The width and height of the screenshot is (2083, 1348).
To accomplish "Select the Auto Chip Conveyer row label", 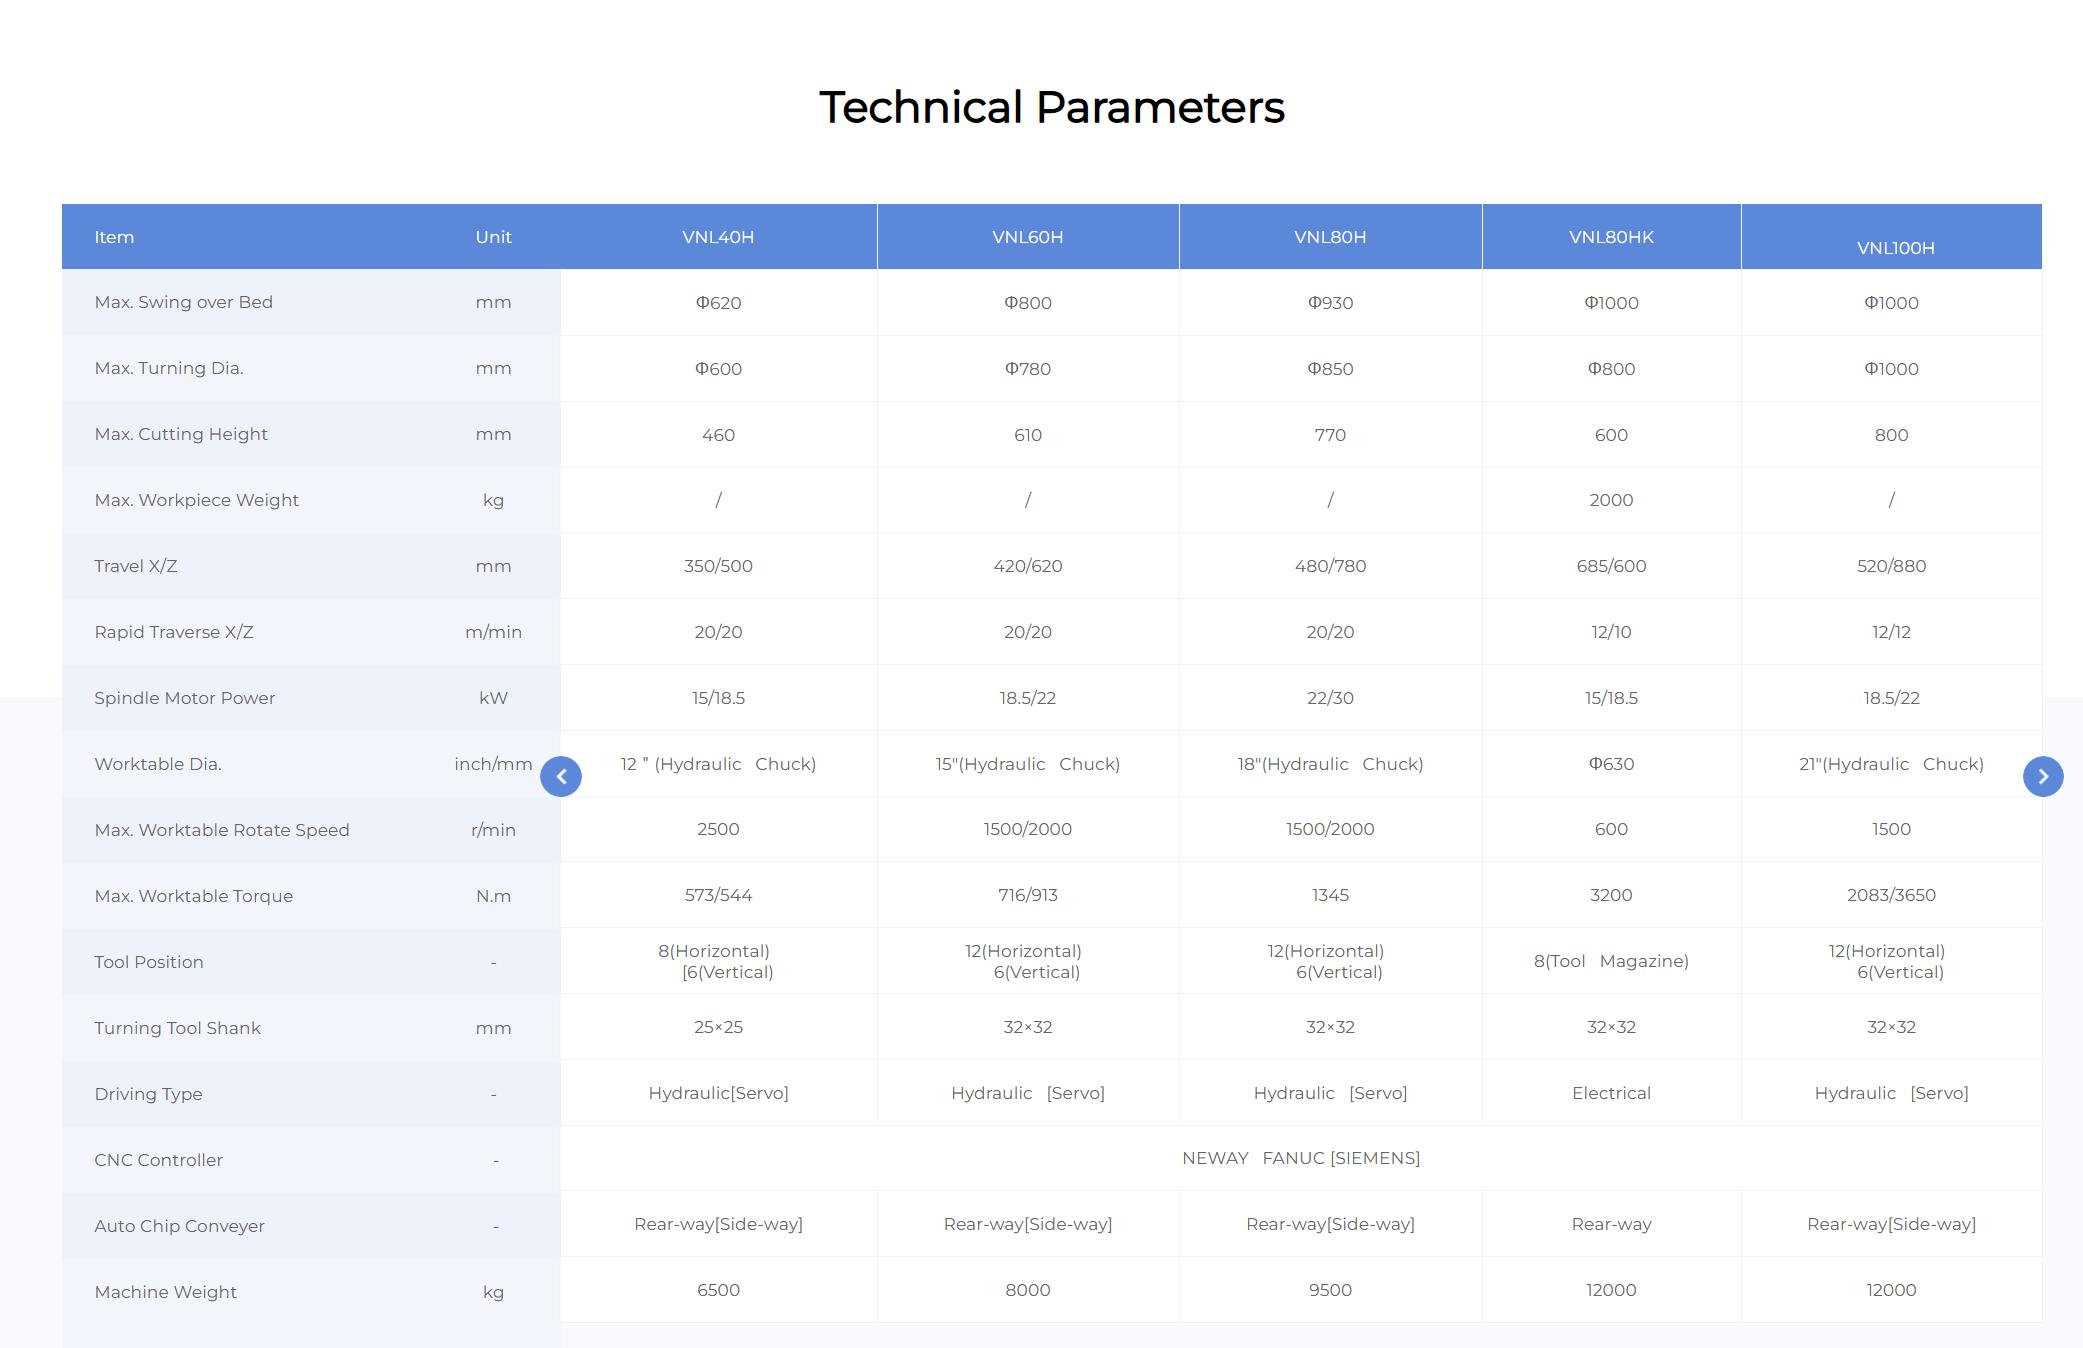I will coord(179,1226).
